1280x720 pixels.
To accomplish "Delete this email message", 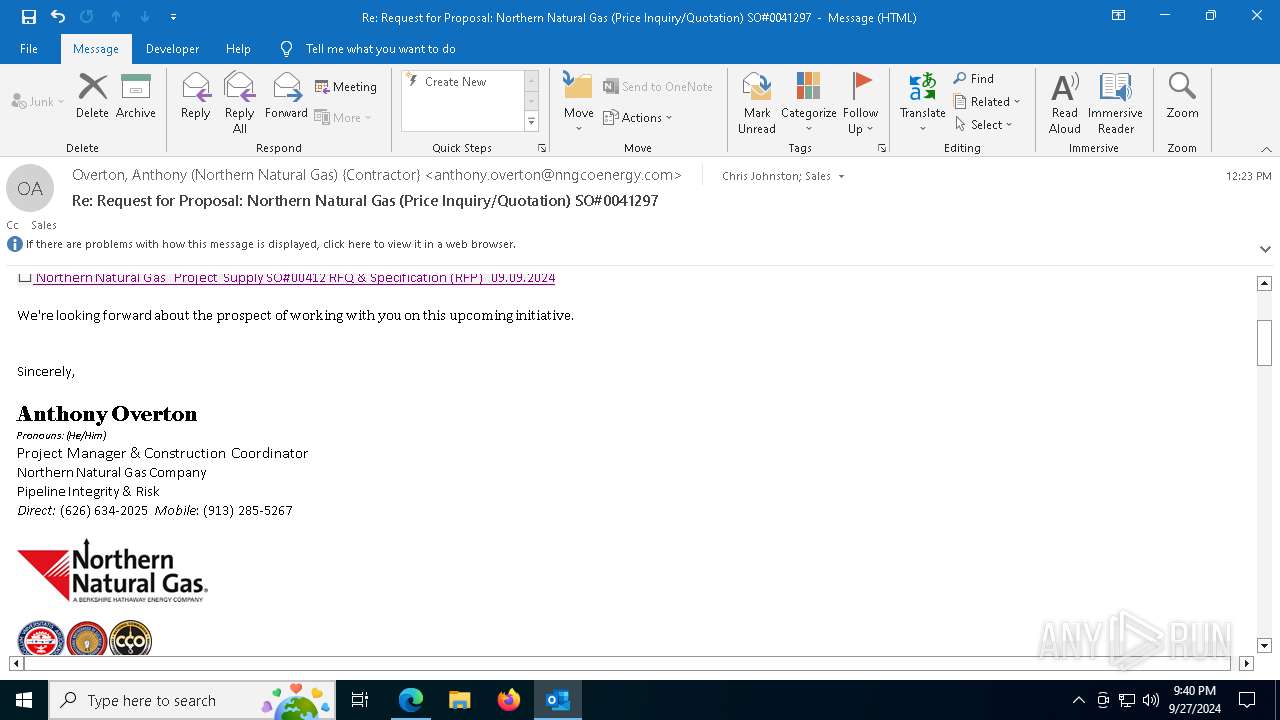I will tap(92, 97).
